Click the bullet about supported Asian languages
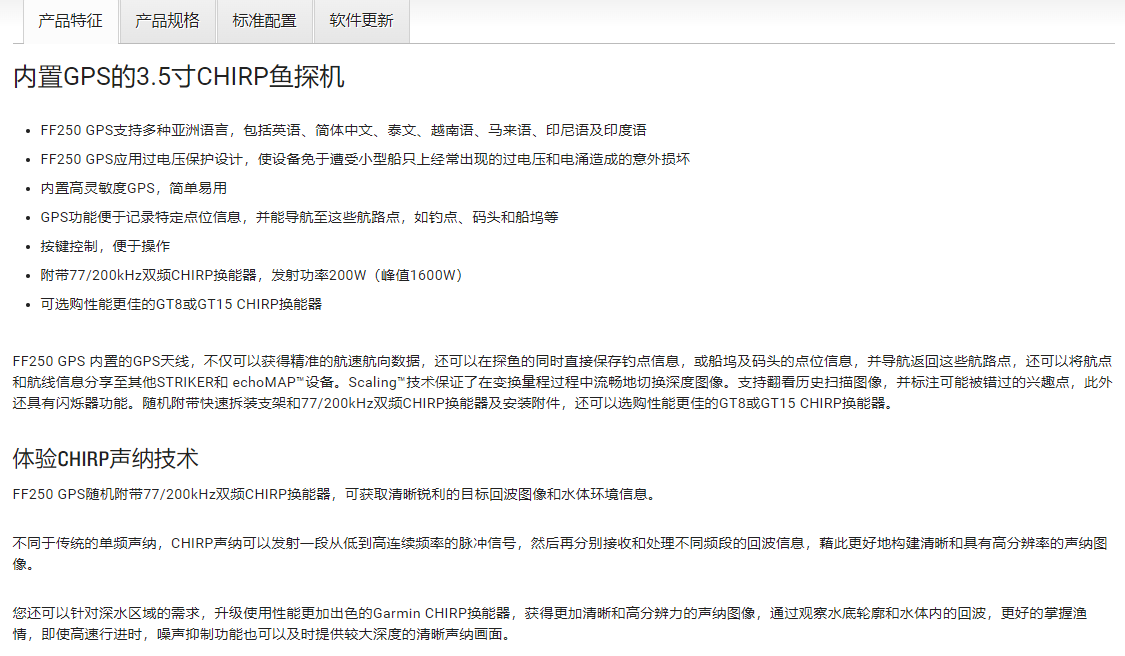1125x656 pixels. click(x=343, y=130)
